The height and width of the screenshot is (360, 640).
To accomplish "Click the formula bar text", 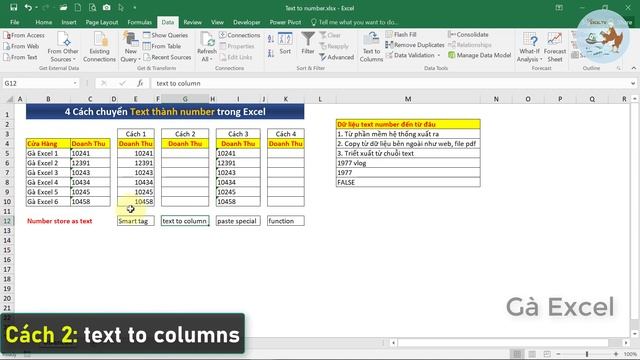I will tap(178, 83).
